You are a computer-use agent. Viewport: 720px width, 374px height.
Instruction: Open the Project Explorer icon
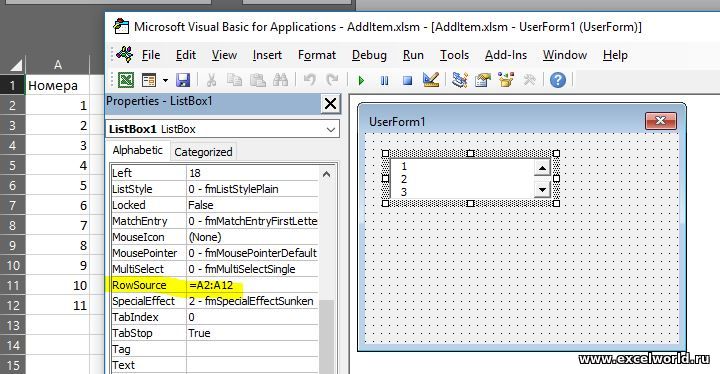[459, 80]
